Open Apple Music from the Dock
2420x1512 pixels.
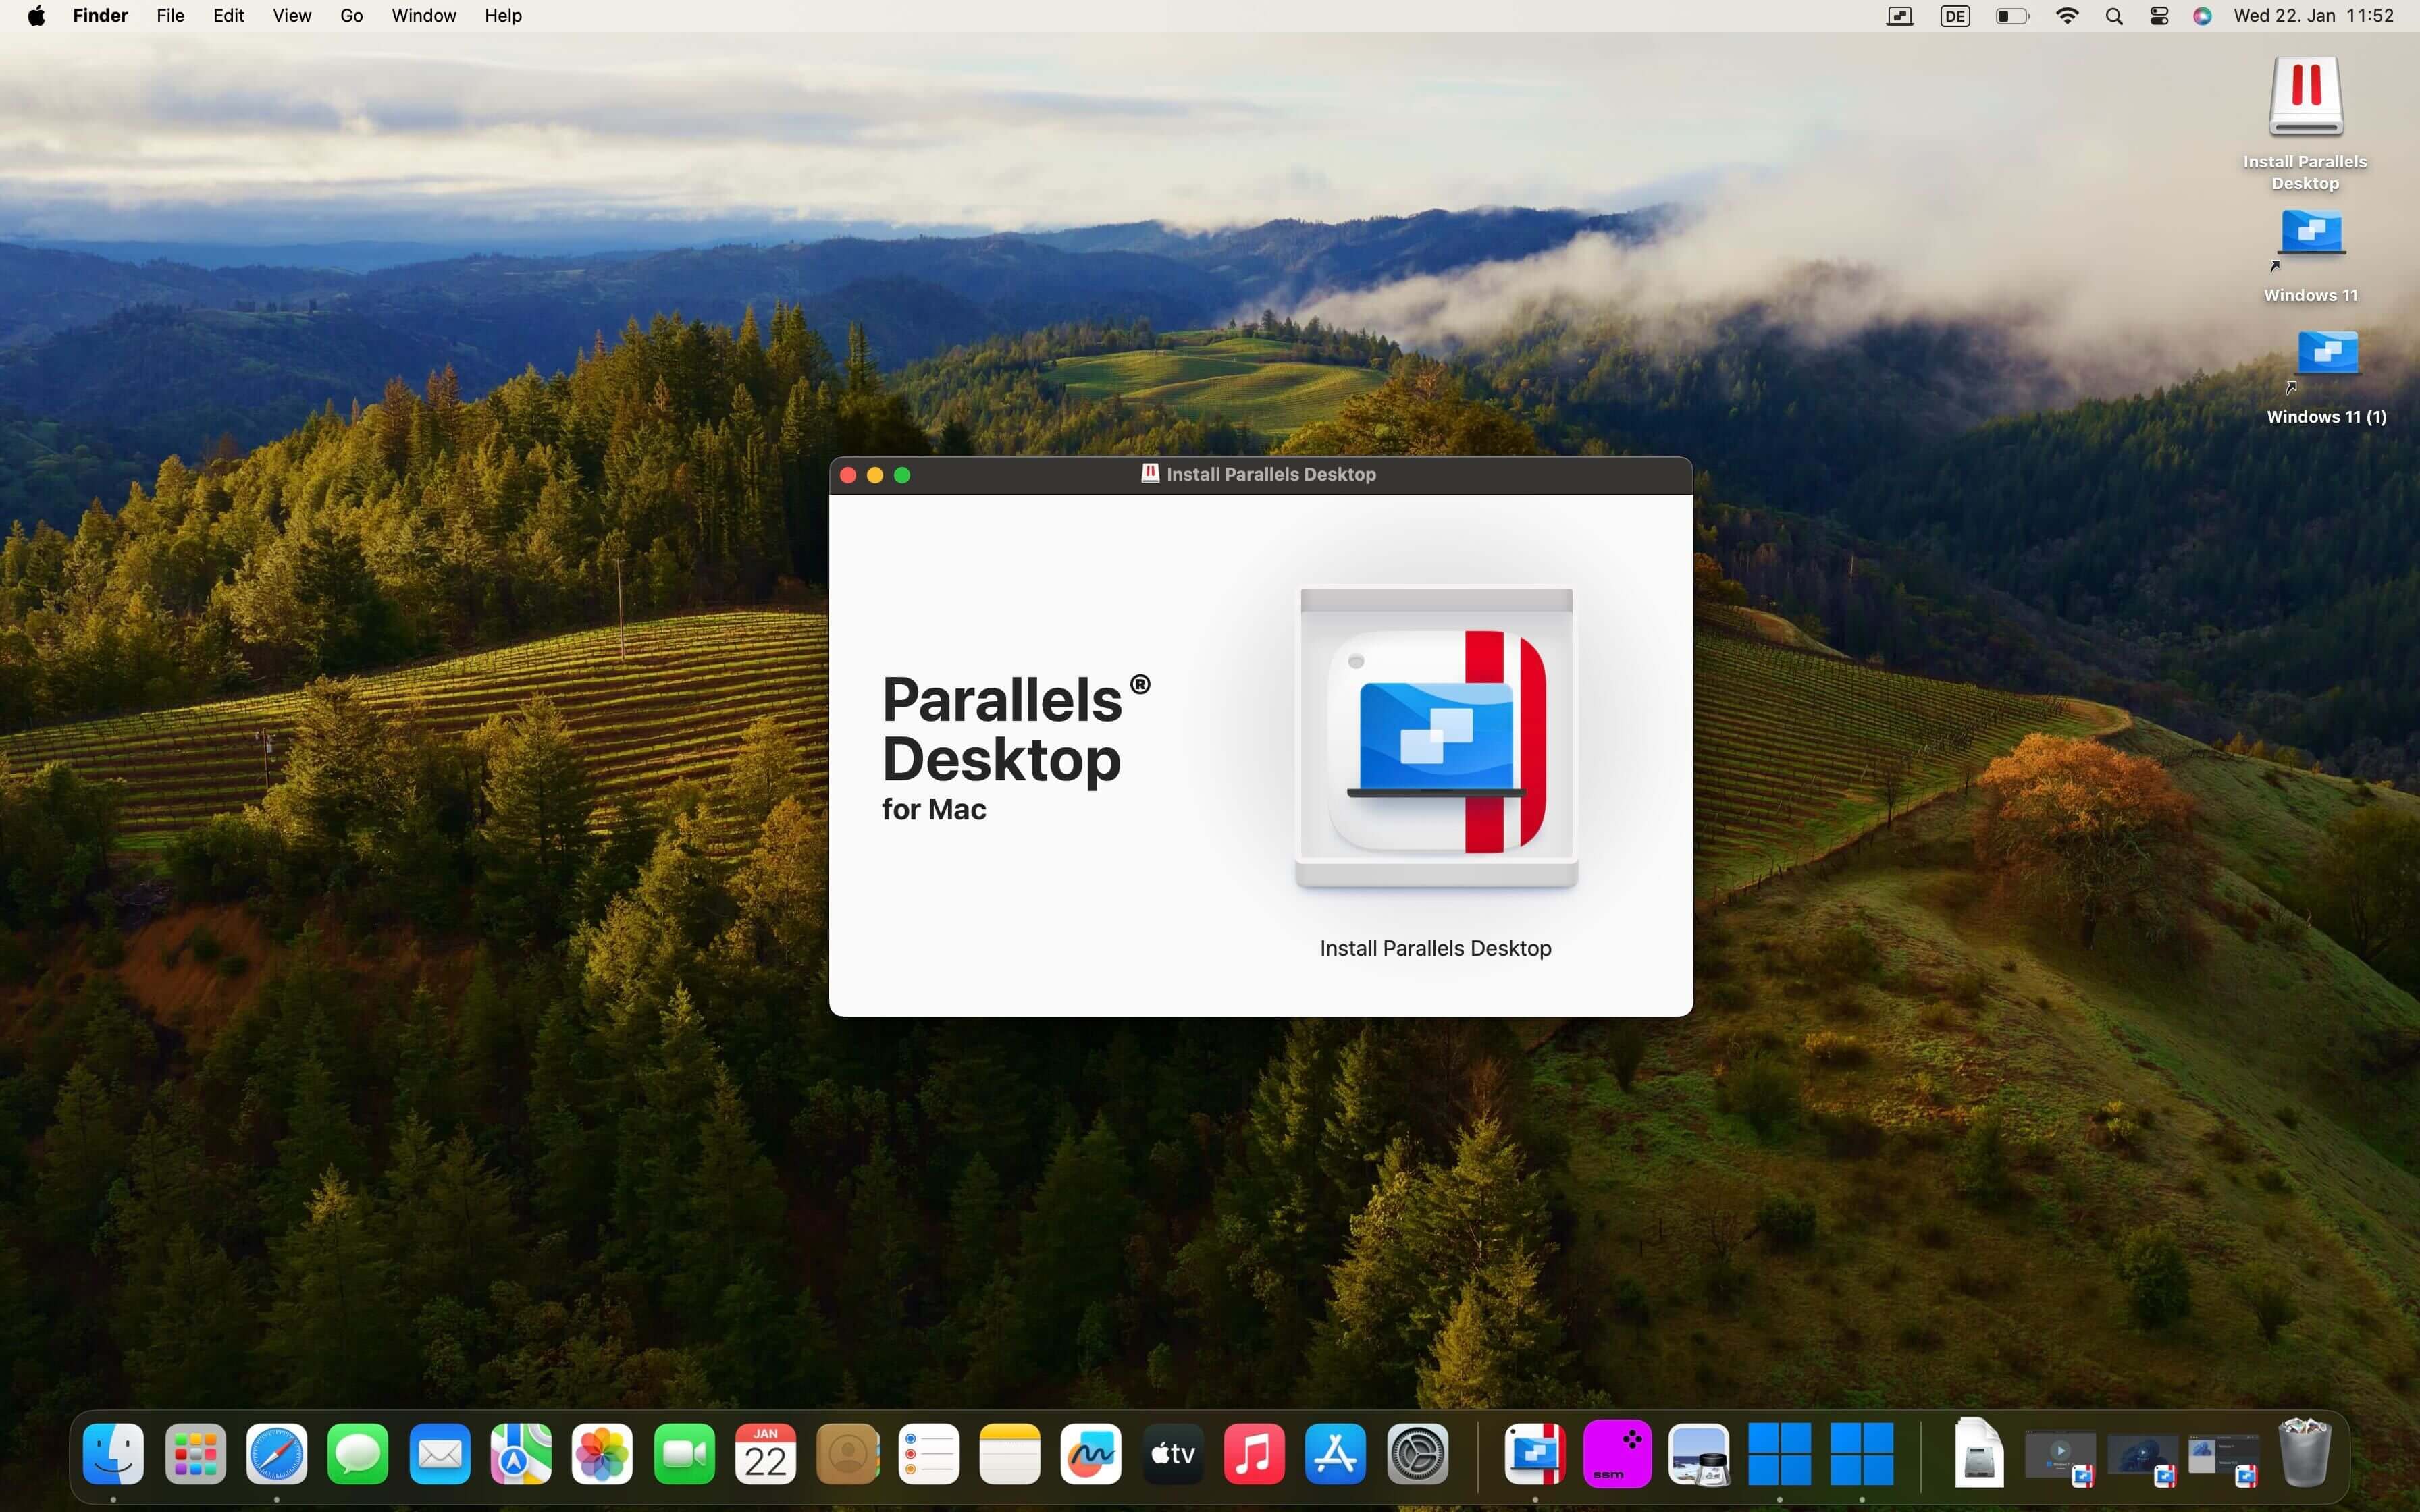pyautogui.click(x=1255, y=1455)
